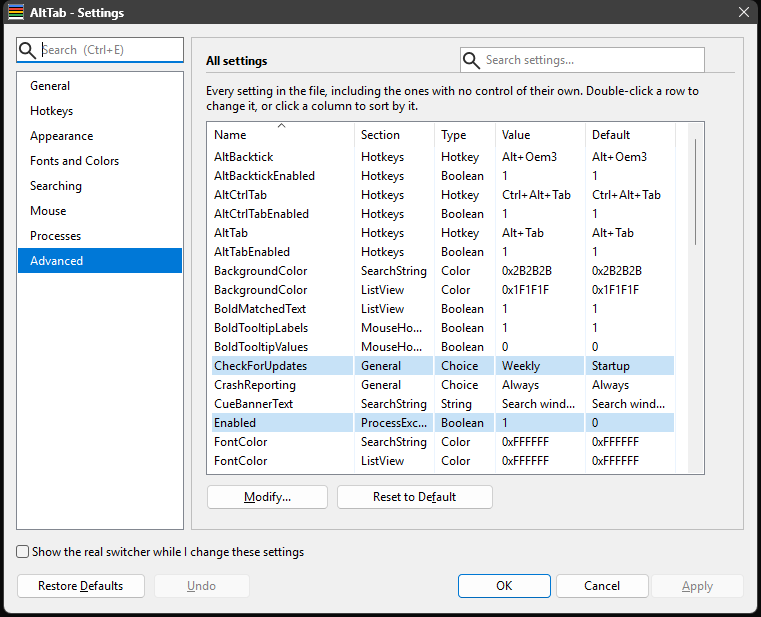The width and height of the screenshot is (761, 617).
Task: Select the FontColor row in ListView section
Action: [x=443, y=461]
